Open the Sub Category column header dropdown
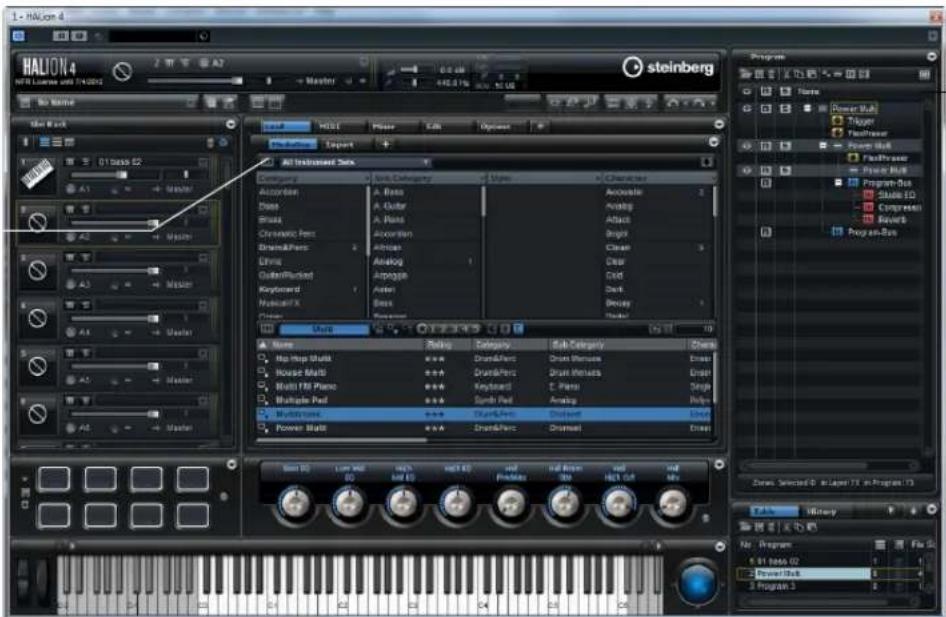 point(482,179)
